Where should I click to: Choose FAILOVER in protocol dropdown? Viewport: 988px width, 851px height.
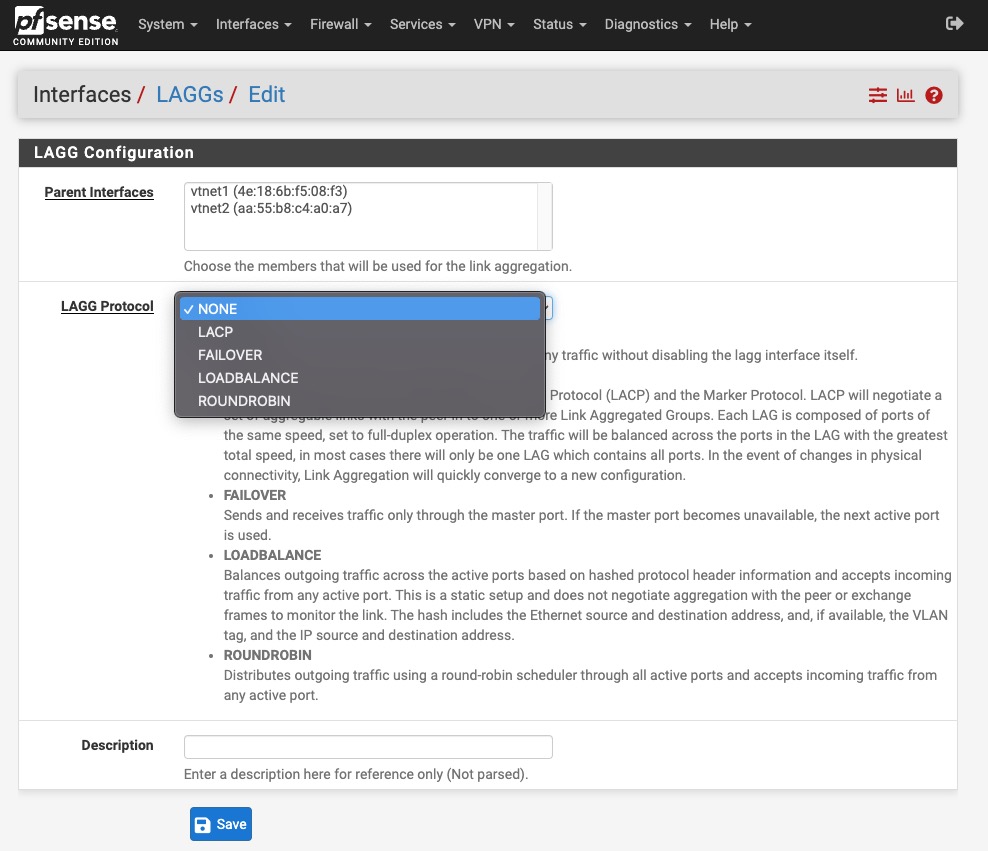point(360,355)
